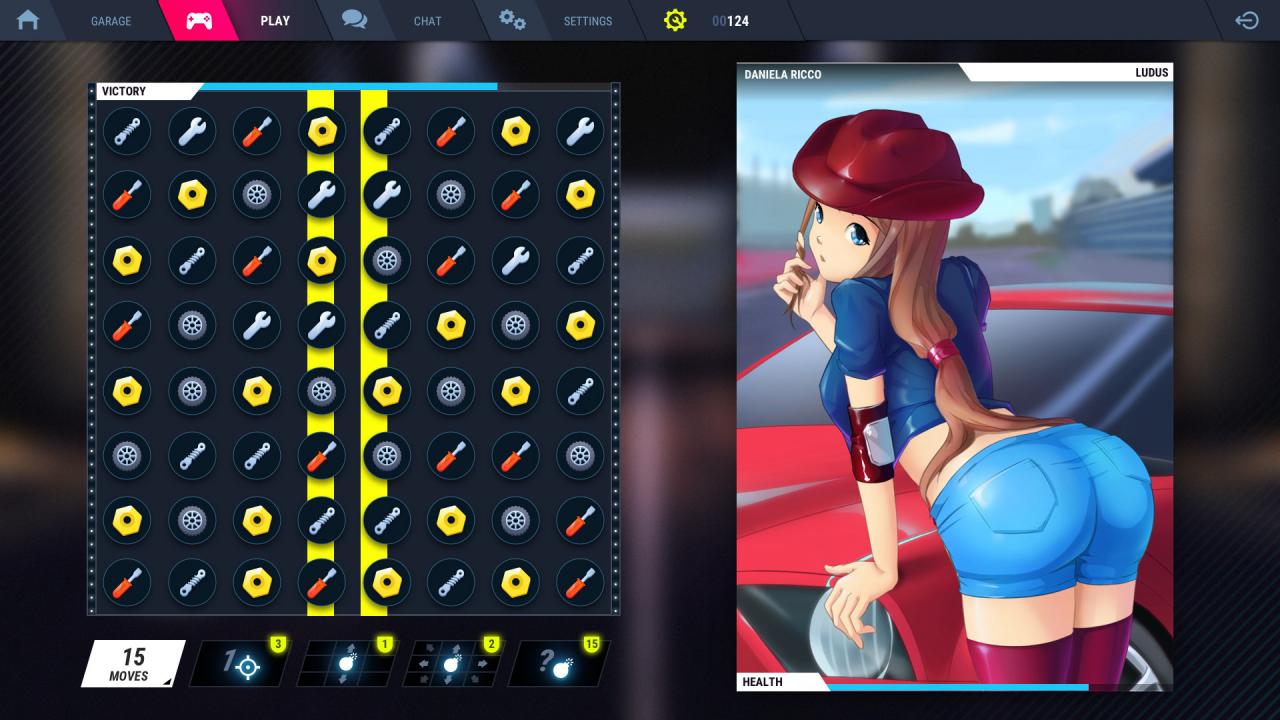Select a screwdriver tile on the board
The height and width of the screenshot is (720, 1280).
pos(127,195)
